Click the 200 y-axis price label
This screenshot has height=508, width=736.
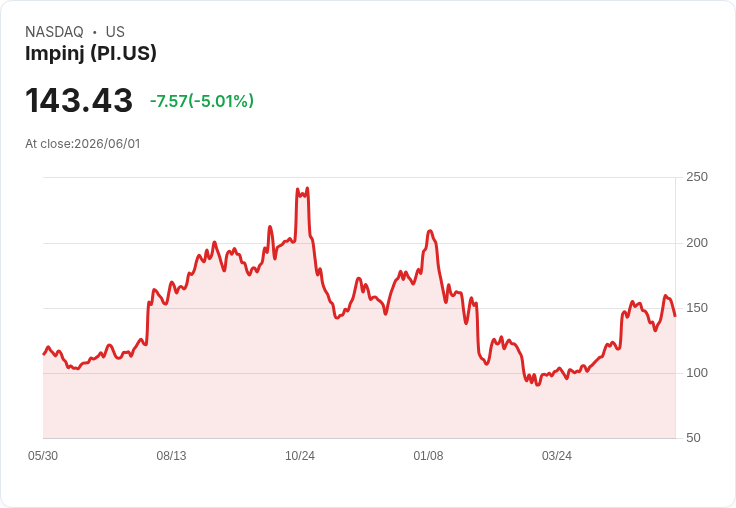[x=697, y=243]
